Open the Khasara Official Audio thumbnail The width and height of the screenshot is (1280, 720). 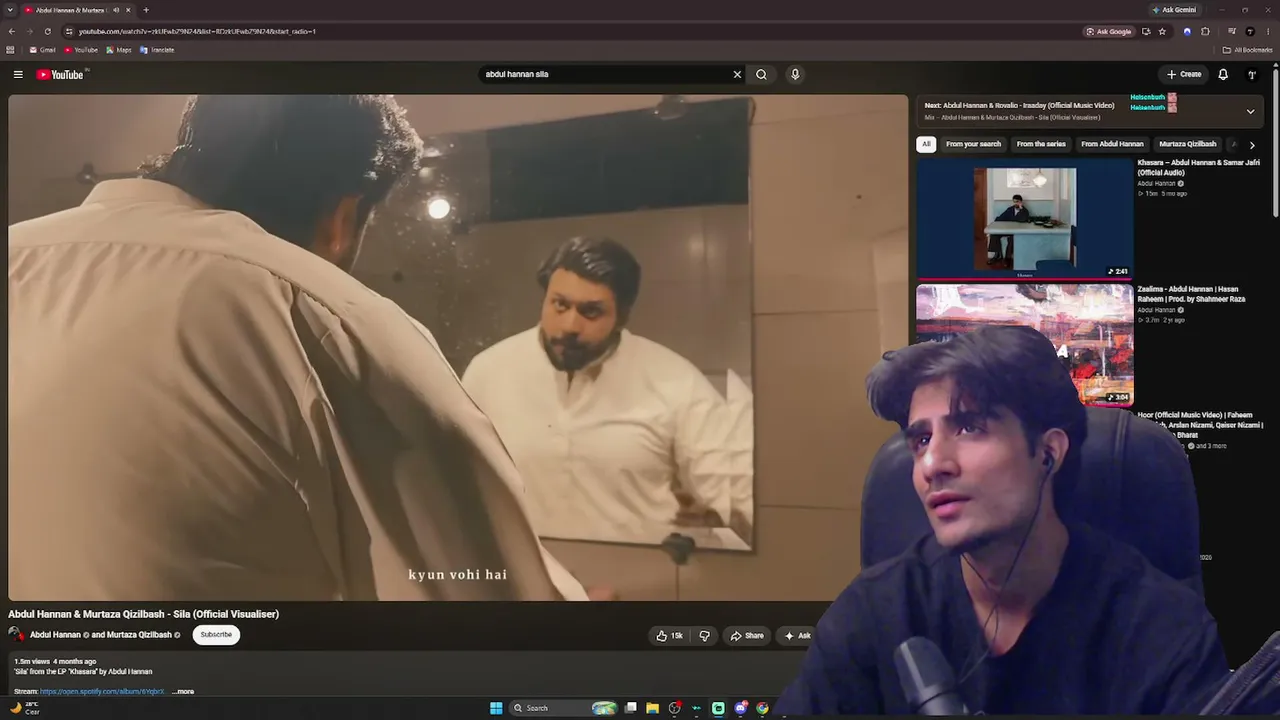[x=1025, y=218]
